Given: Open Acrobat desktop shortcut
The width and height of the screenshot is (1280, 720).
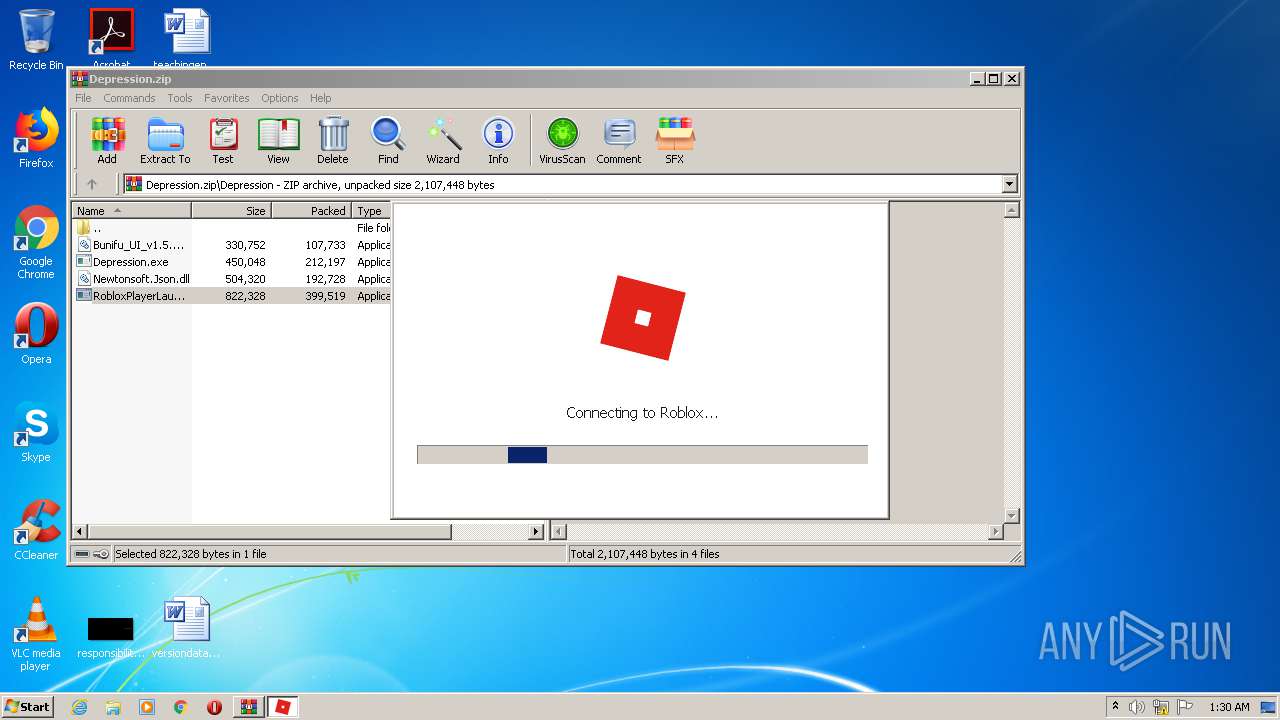Looking at the screenshot, I should click(x=111, y=38).
